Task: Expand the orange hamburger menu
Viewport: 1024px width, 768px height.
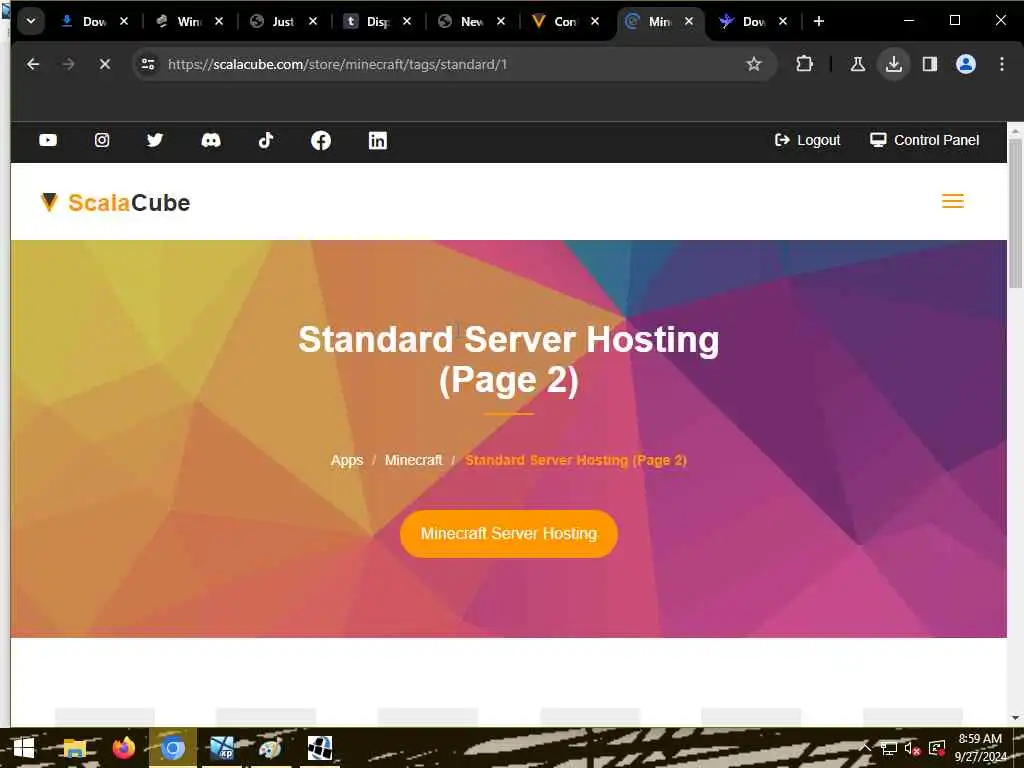Action: (953, 201)
